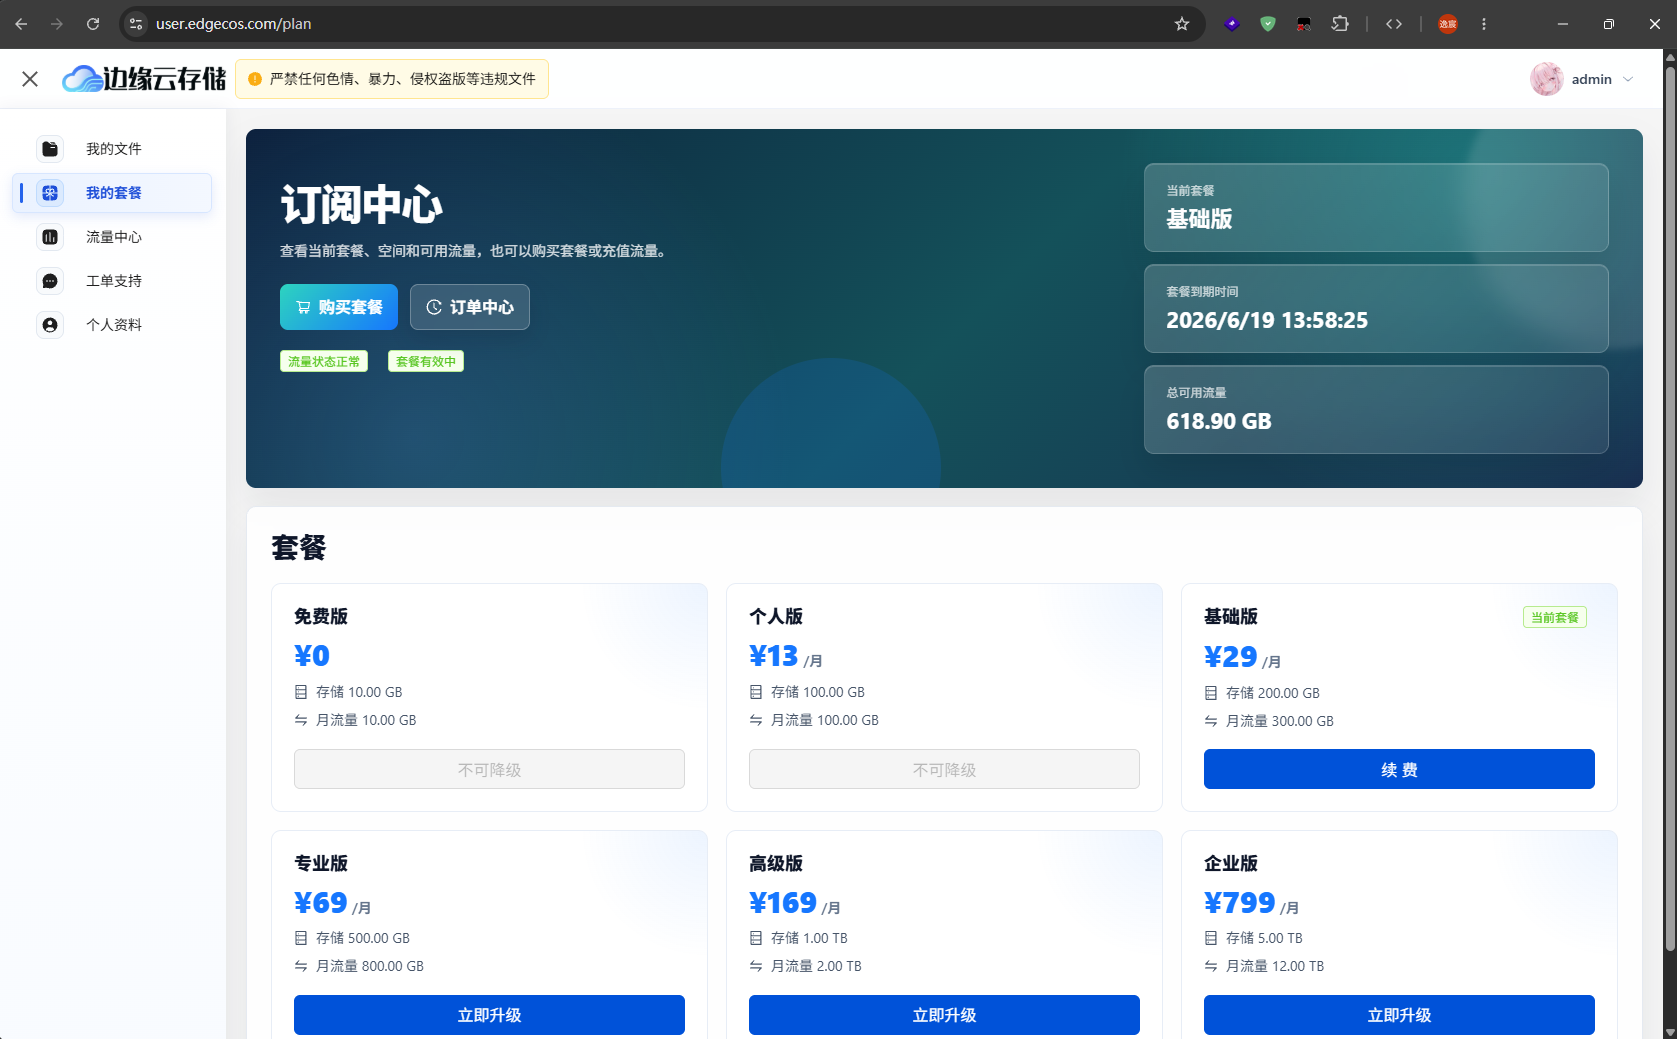Upgrade to 专业版 via 立即升级
Viewport: 1677px width, 1039px height.
point(489,1015)
